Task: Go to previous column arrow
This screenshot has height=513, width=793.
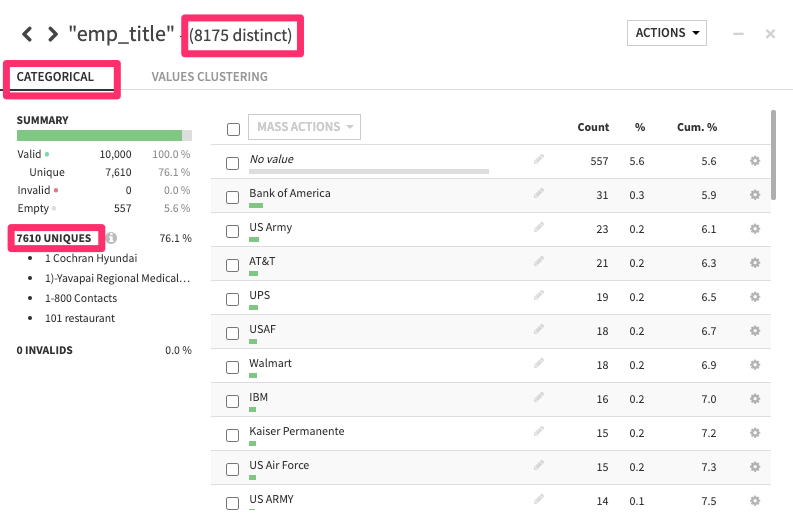Action: [27, 34]
